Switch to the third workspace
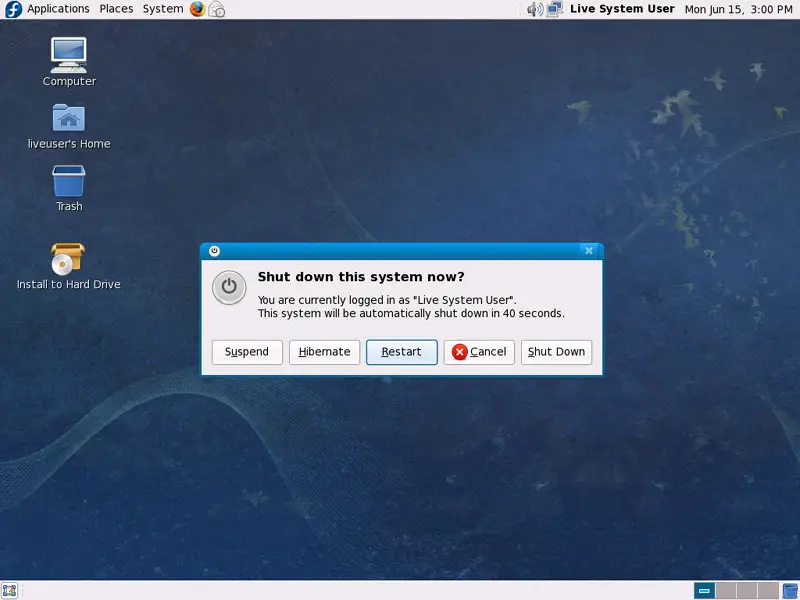The image size is (800, 600). (746, 591)
